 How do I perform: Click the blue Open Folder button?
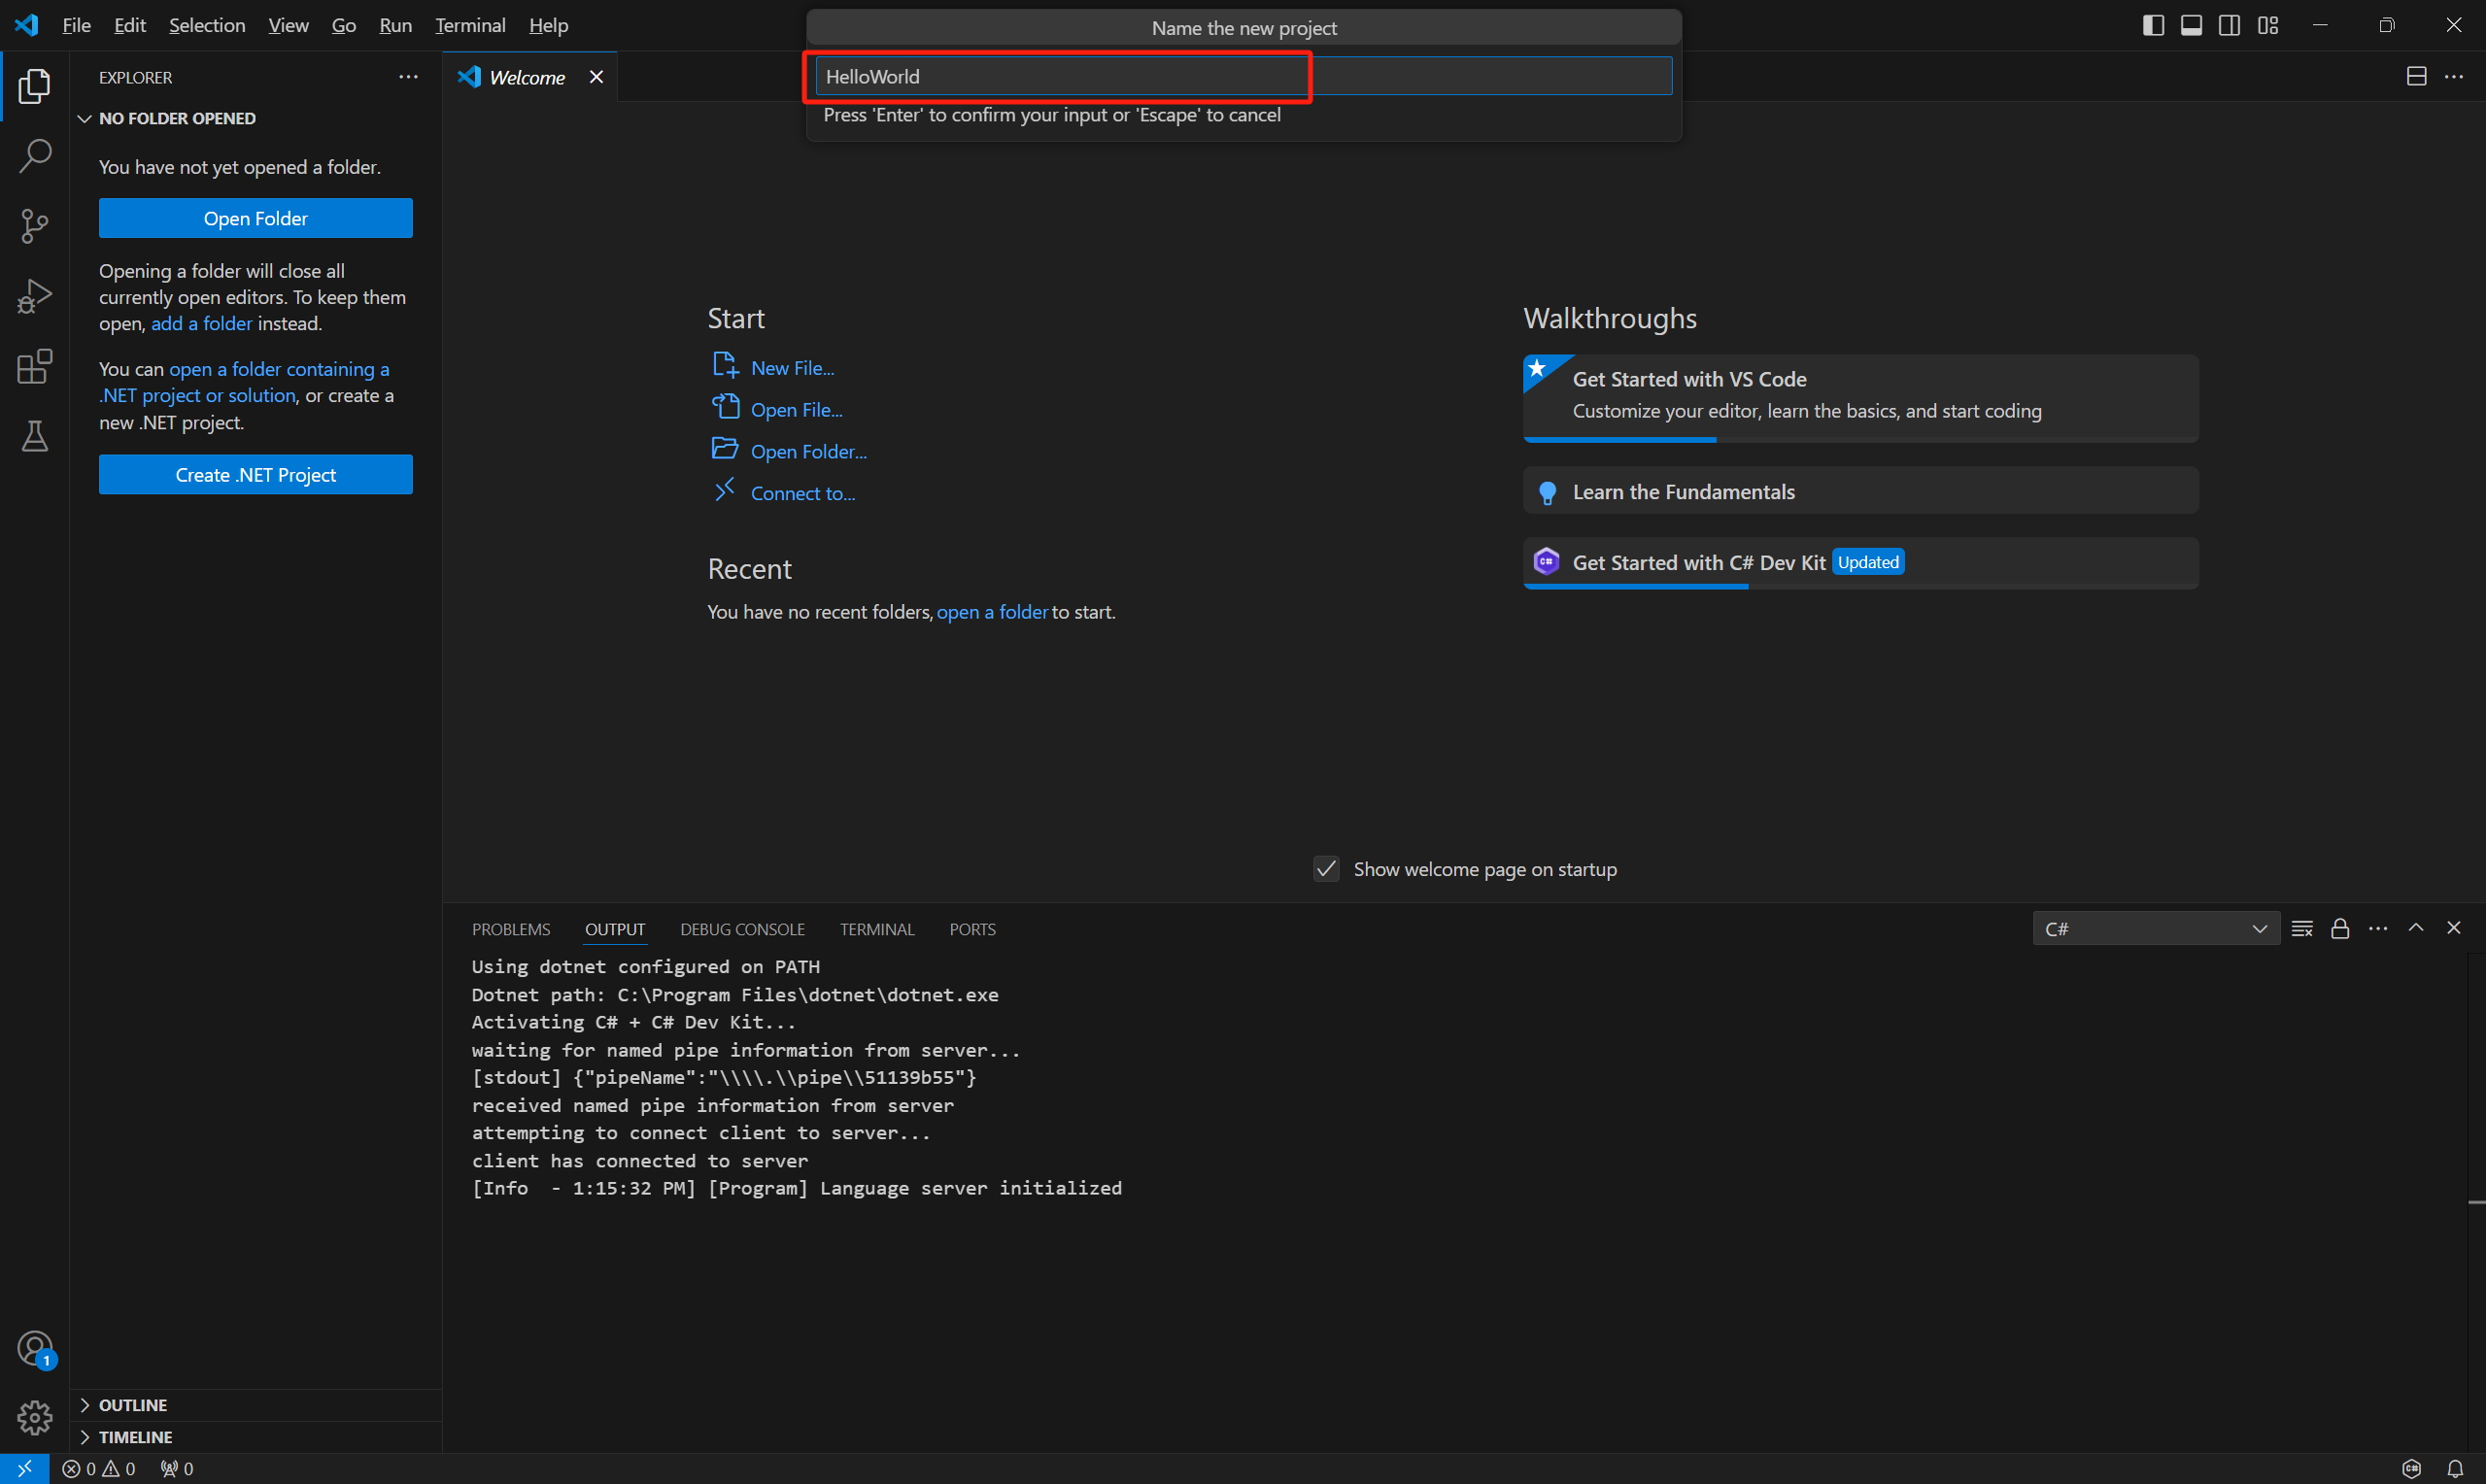256,218
